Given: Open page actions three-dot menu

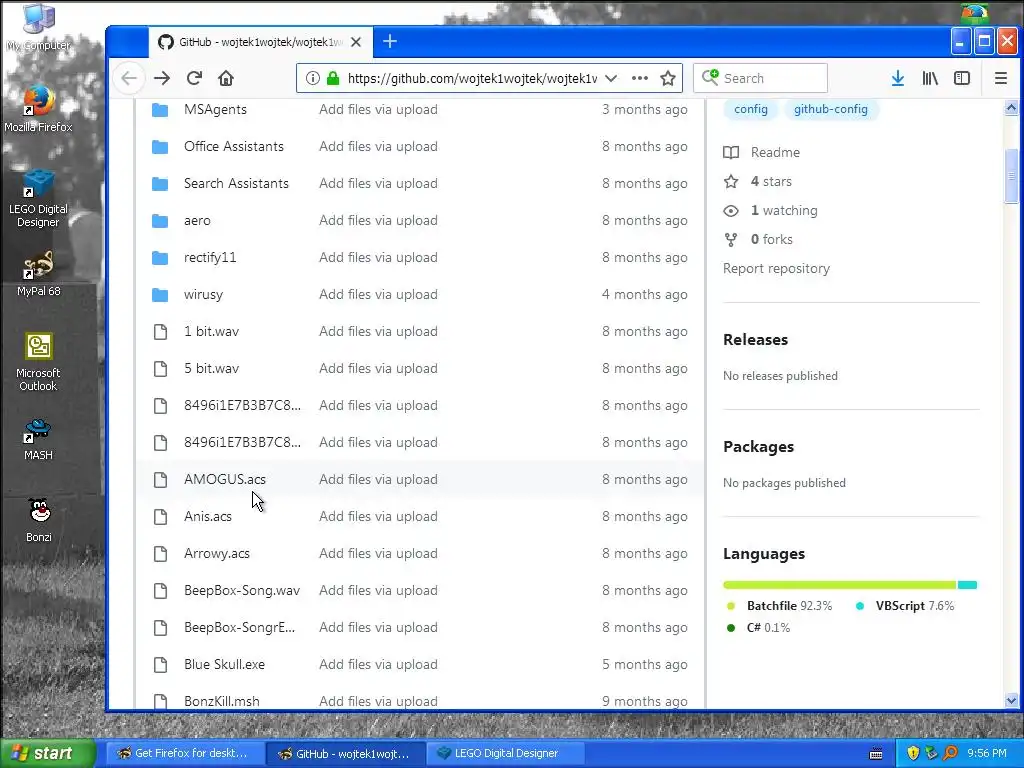Looking at the screenshot, I should point(640,78).
